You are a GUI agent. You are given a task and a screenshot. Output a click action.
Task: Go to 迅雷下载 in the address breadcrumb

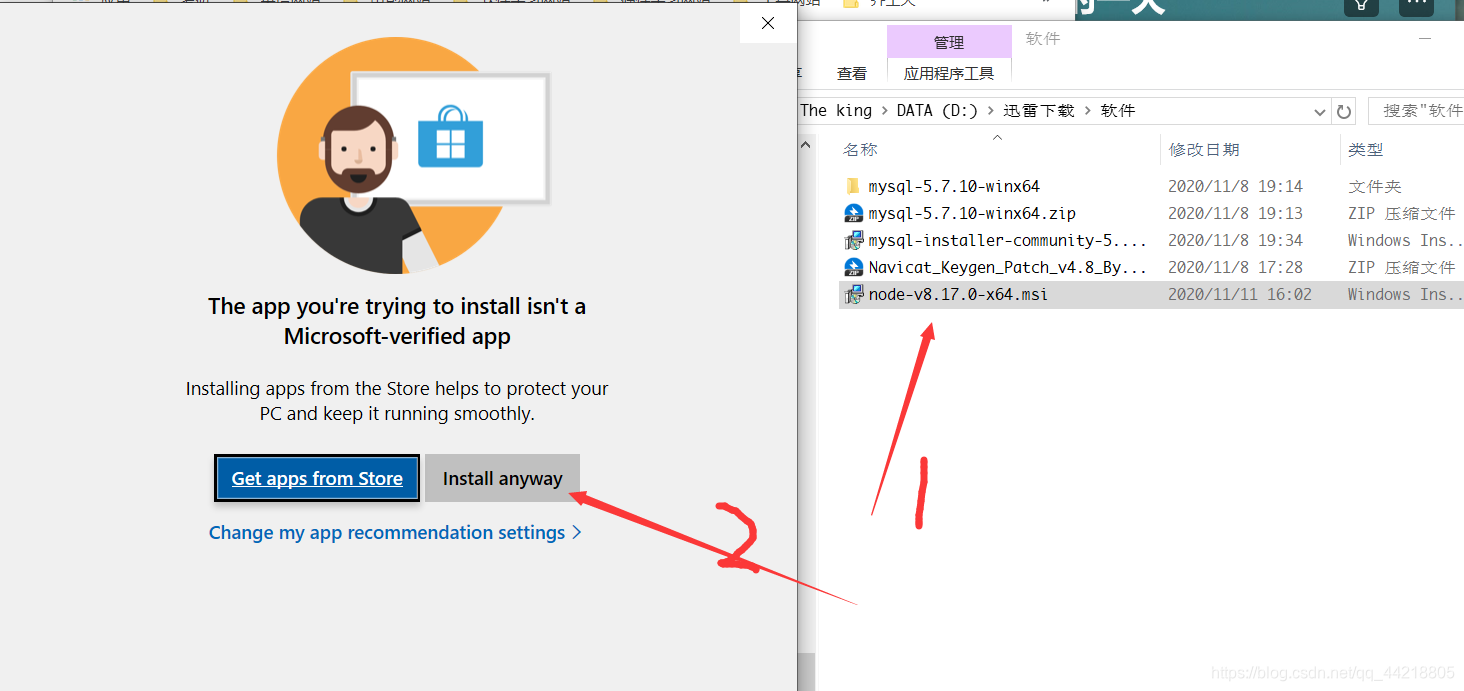click(1039, 110)
